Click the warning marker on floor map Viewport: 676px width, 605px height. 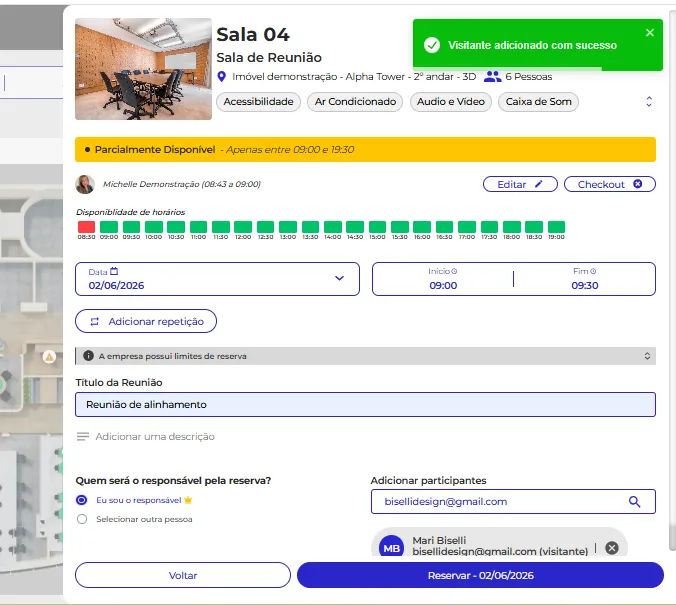[49, 357]
